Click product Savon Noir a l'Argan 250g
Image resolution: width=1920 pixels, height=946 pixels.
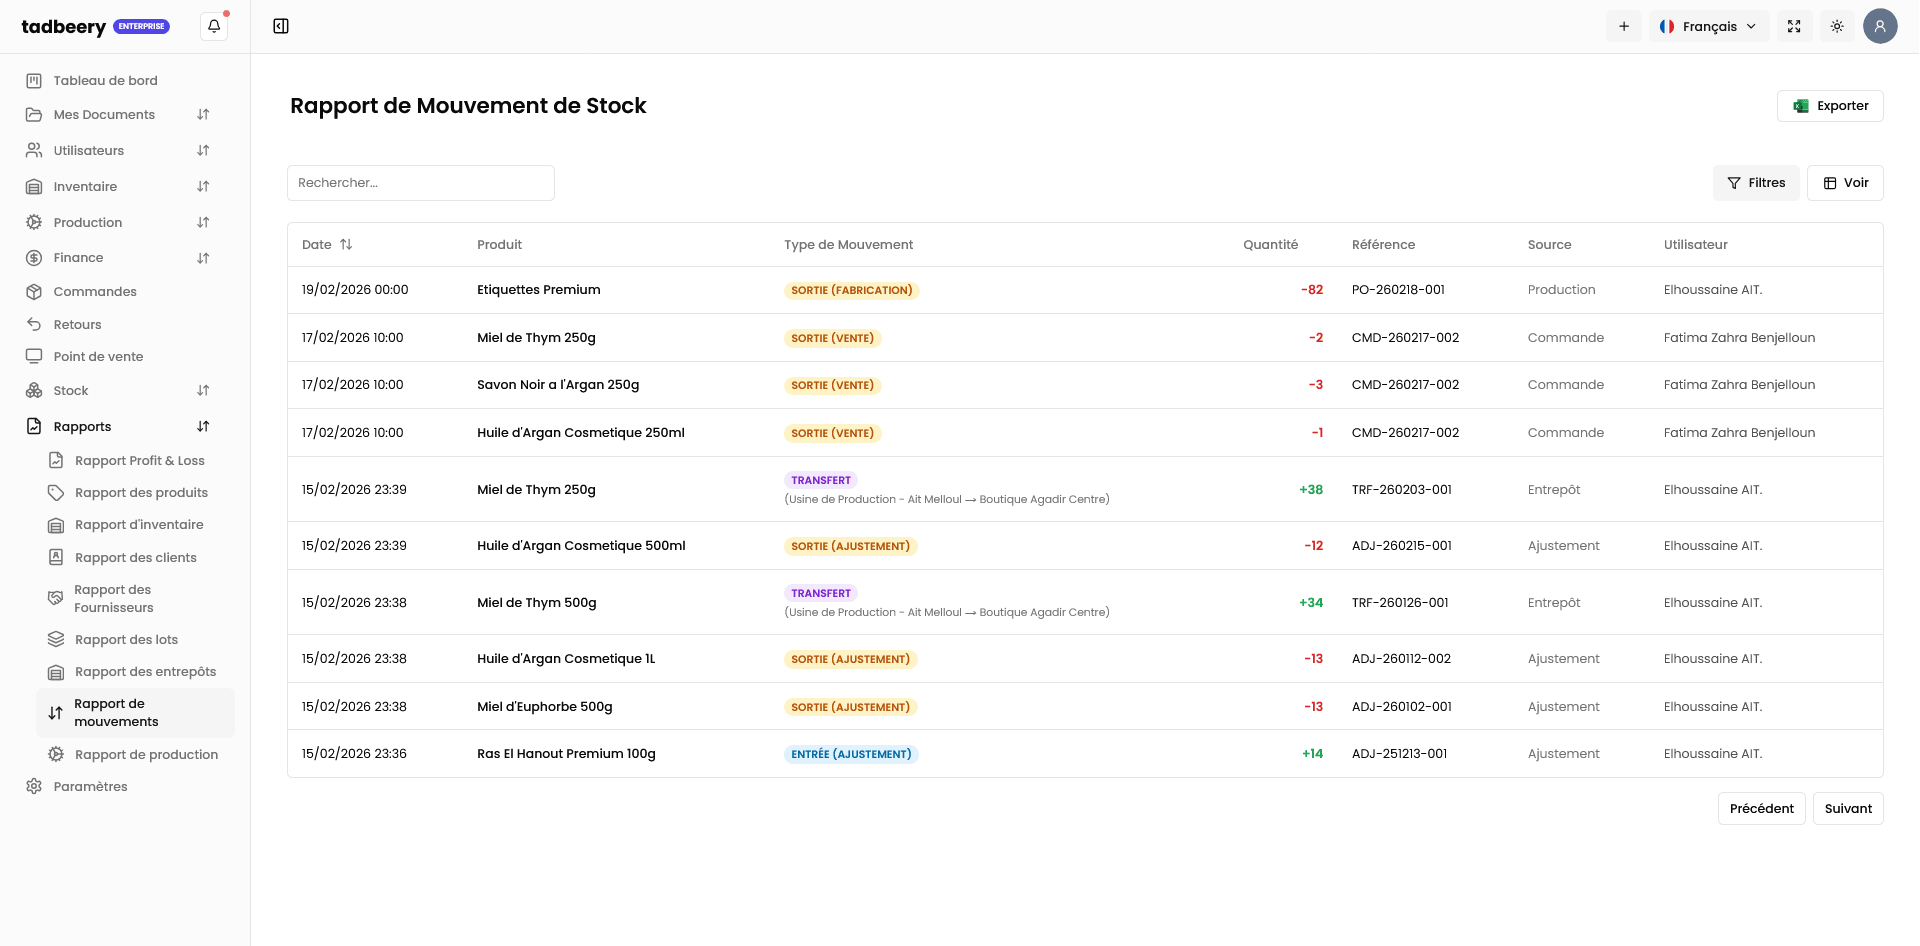[558, 385]
